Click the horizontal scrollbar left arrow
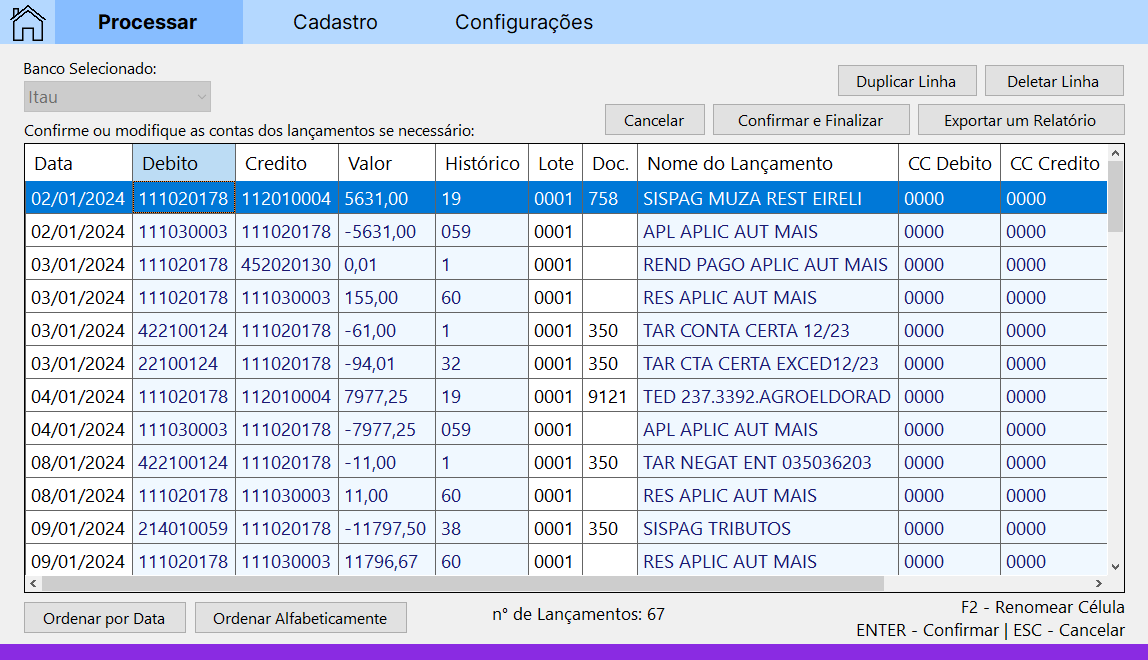Screen dimensions: 1148x660 [33, 583]
